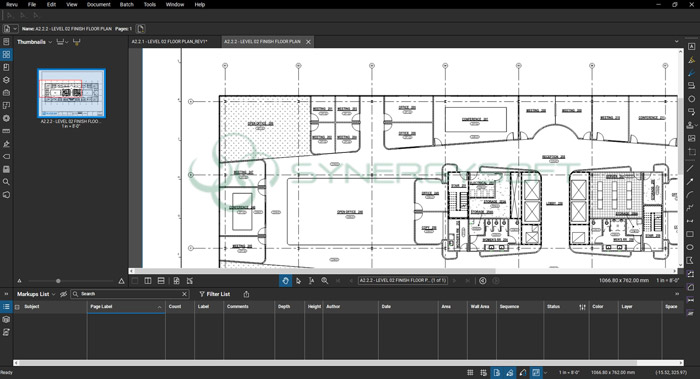Select the Pen tool in right toolbar

point(692,73)
